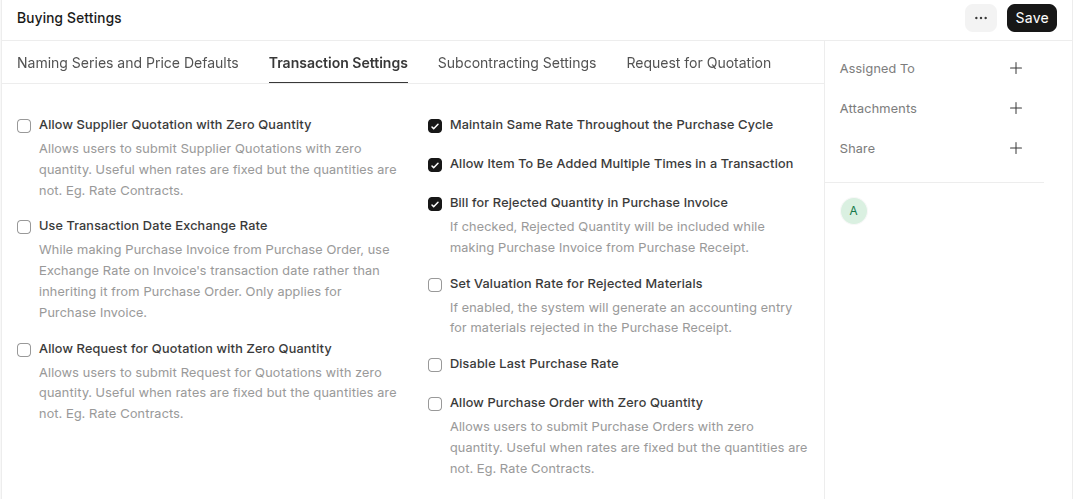Screen dimensions: 1073x499
Task: Go to the Request for Quotation tab
Action: point(698,63)
